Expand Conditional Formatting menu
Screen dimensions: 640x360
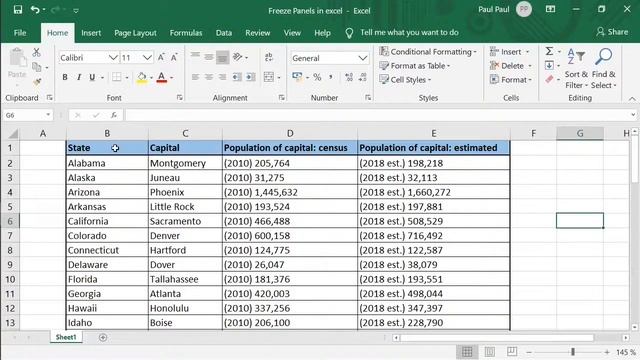427,51
